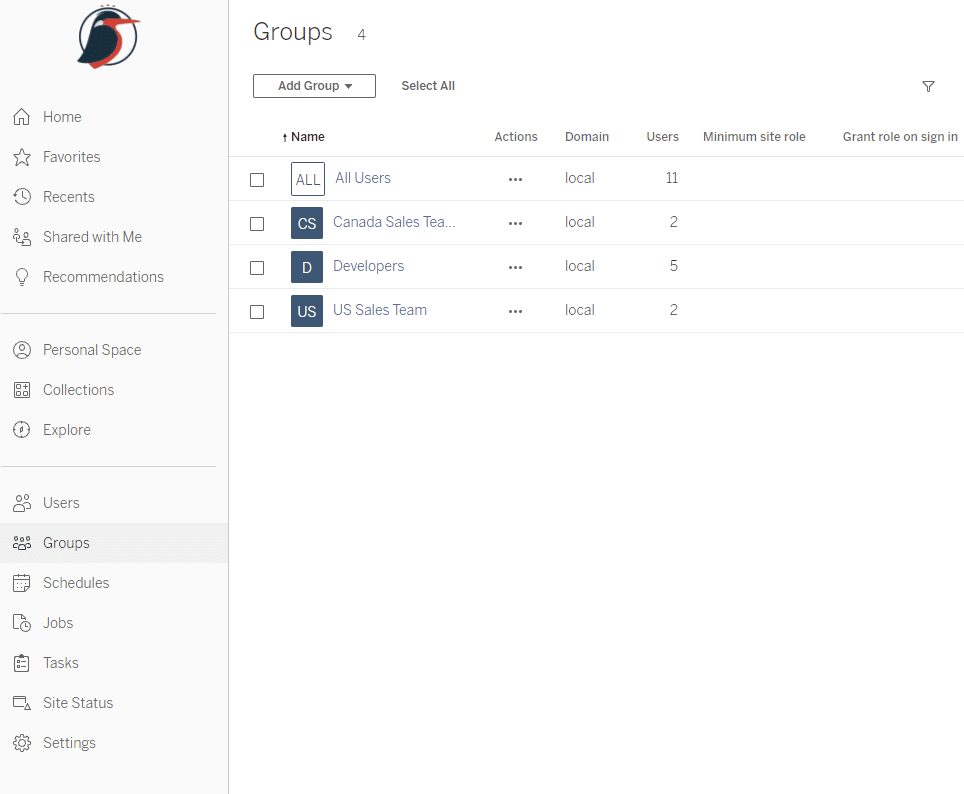Check the Canada Sales Team checkbox
The width and height of the screenshot is (964, 794).
(257, 224)
